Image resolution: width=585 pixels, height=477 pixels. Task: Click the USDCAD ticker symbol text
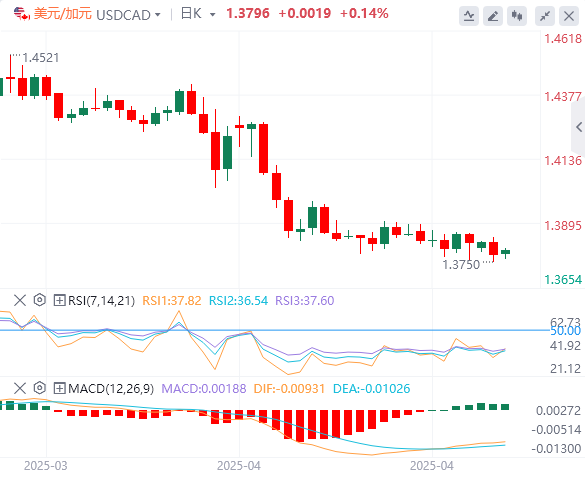point(123,15)
